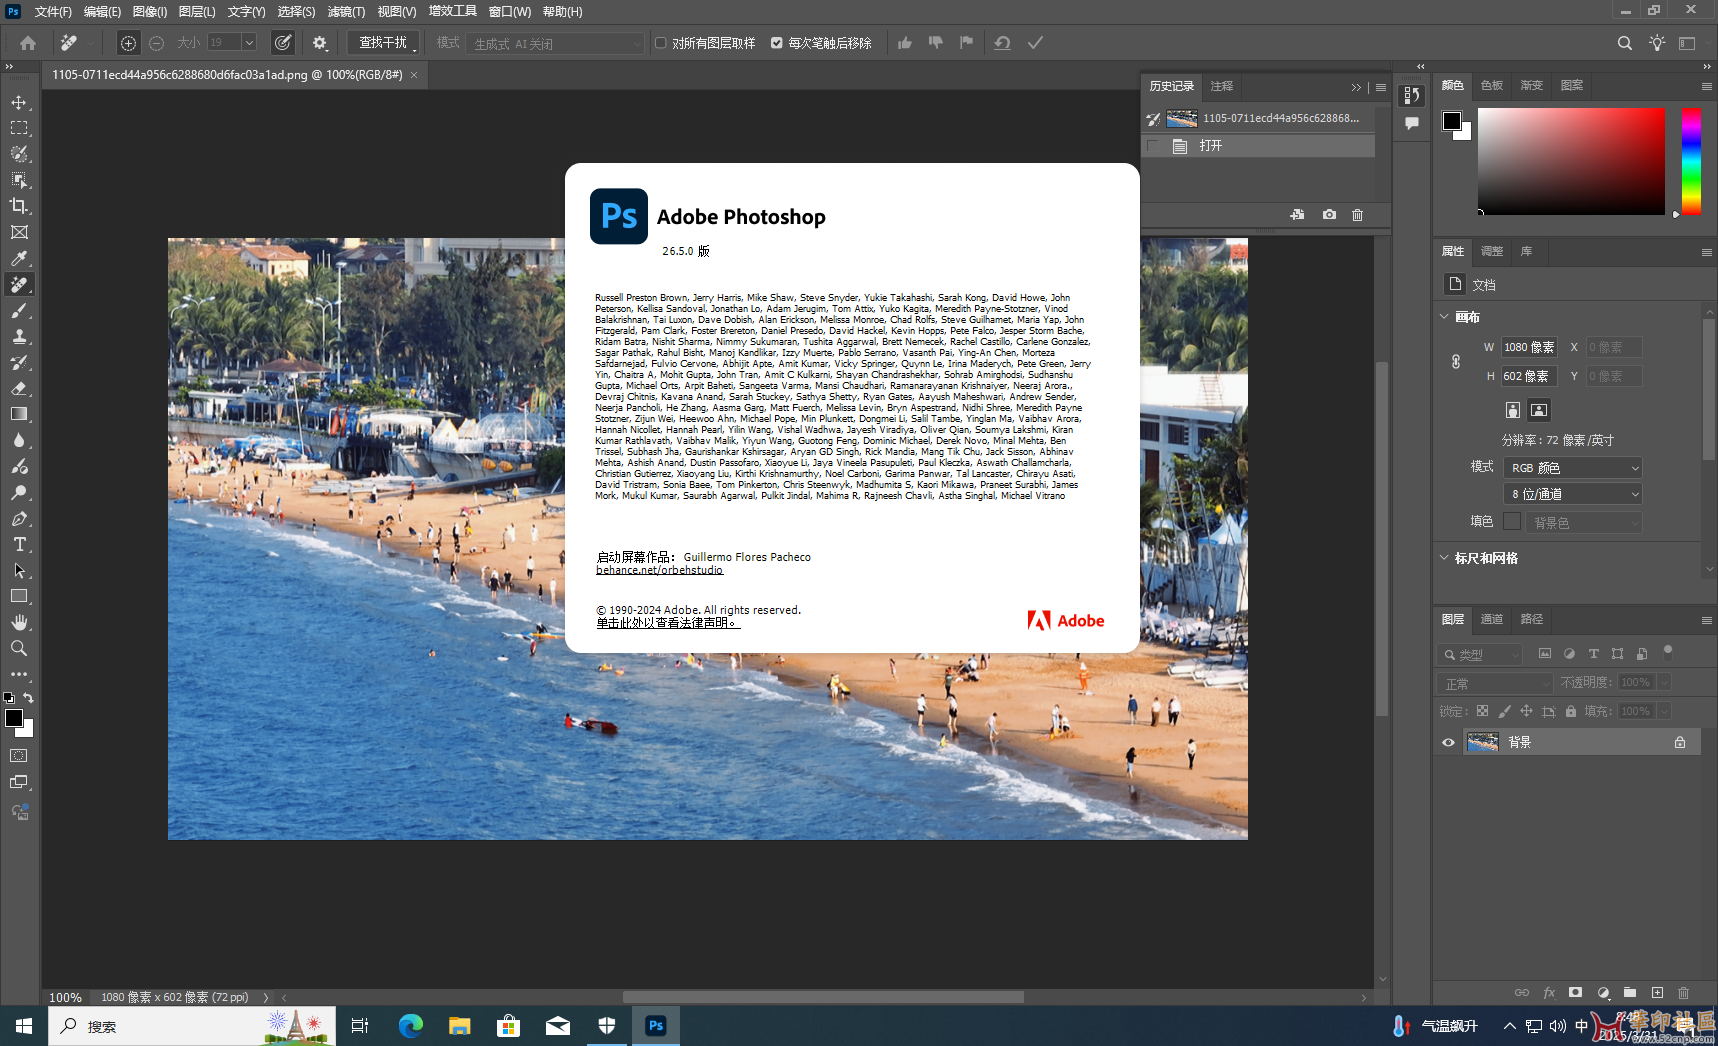Collapse the 画布 section
Screen dimensions: 1718x1046
point(1444,317)
